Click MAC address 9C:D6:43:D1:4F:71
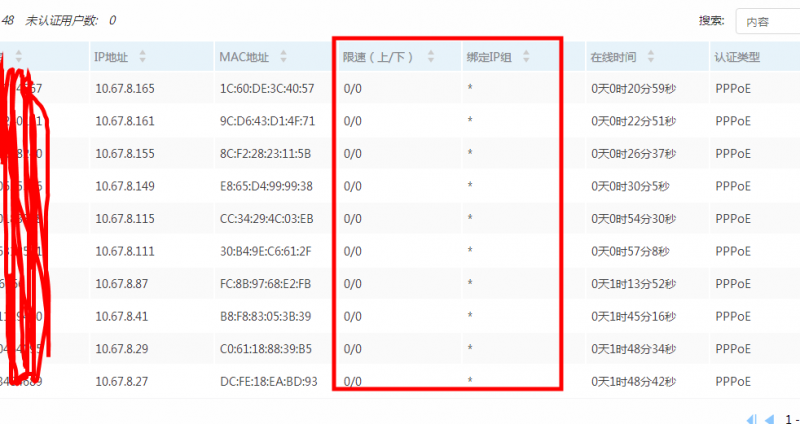The height and width of the screenshot is (424, 800). pyautogui.click(x=266, y=121)
